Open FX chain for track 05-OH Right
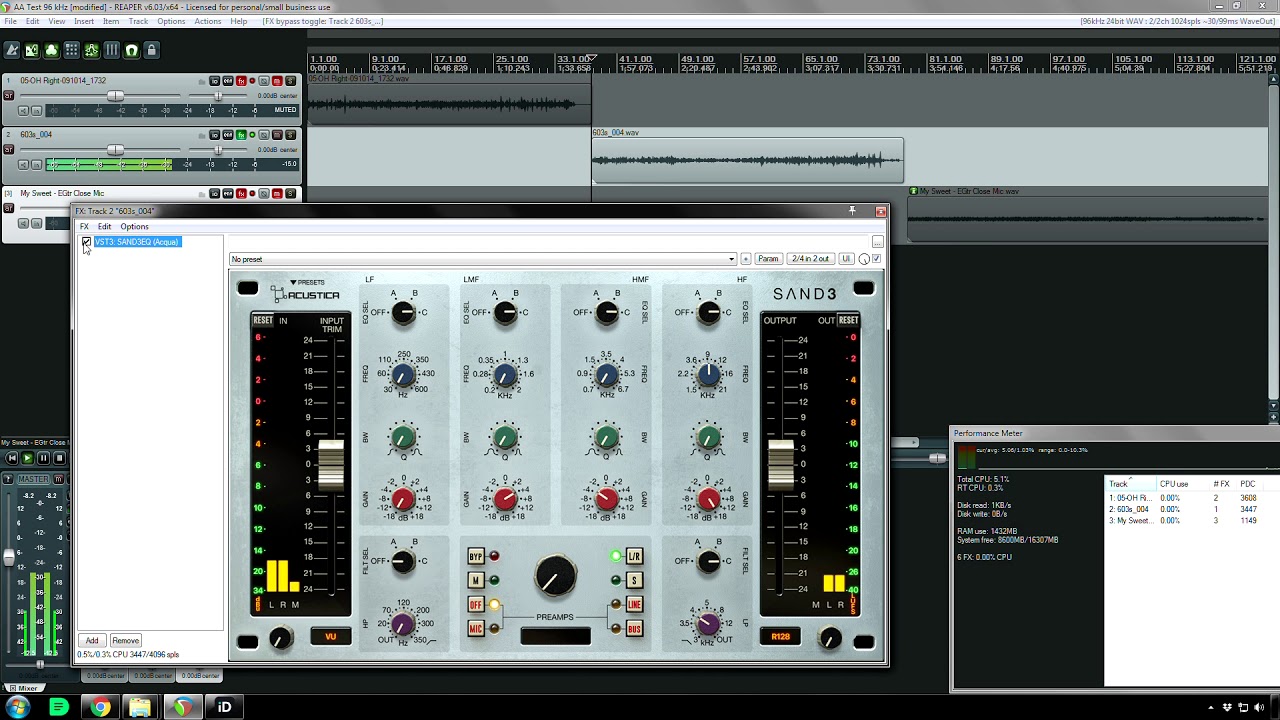Viewport: 1280px width, 720px height. click(x=241, y=81)
